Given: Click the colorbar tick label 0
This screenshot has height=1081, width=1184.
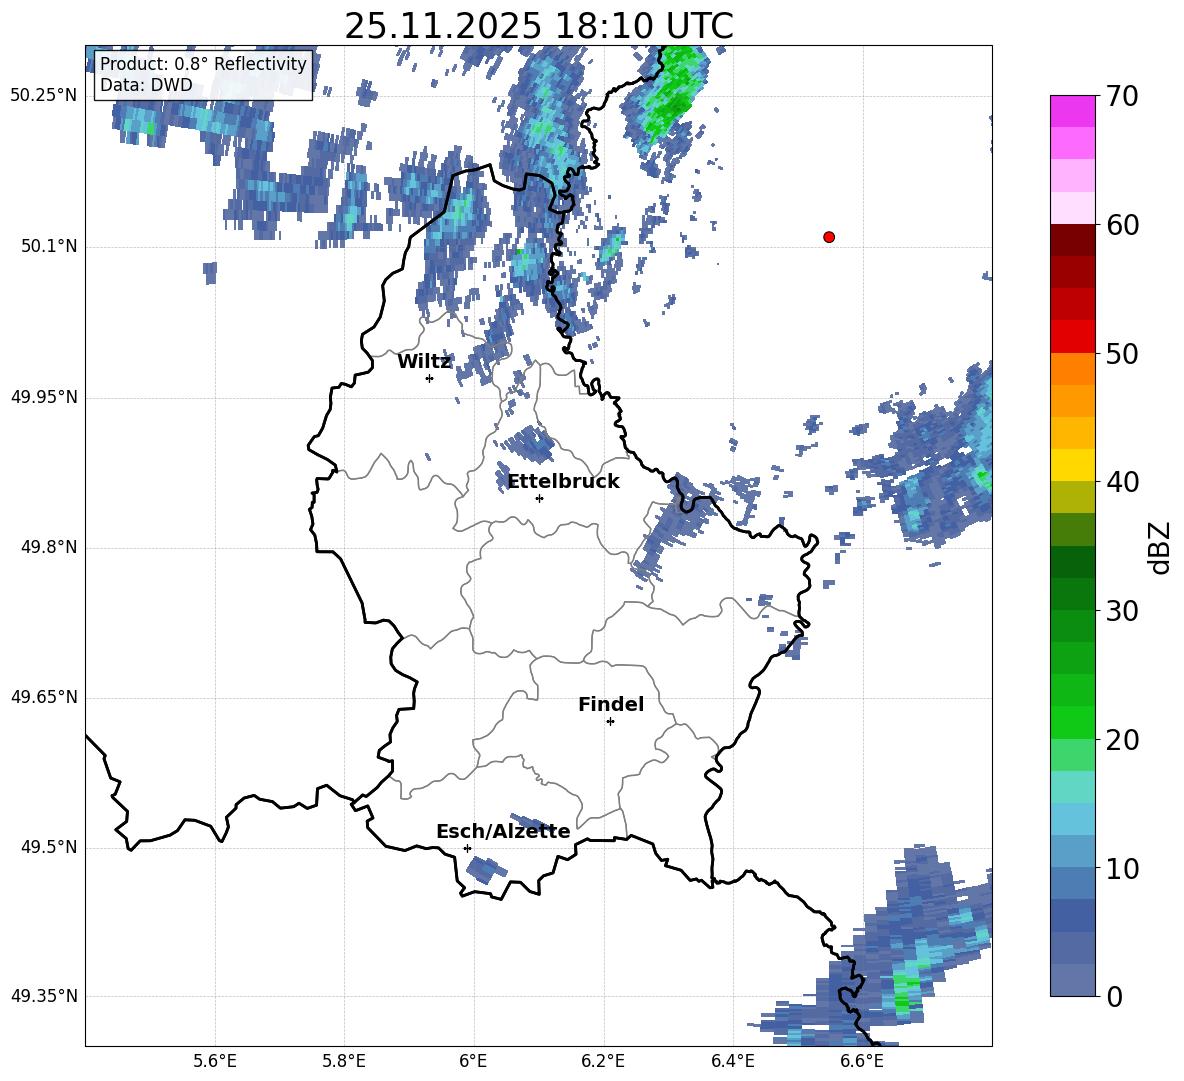Looking at the screenshot, I should [1114, 997].
